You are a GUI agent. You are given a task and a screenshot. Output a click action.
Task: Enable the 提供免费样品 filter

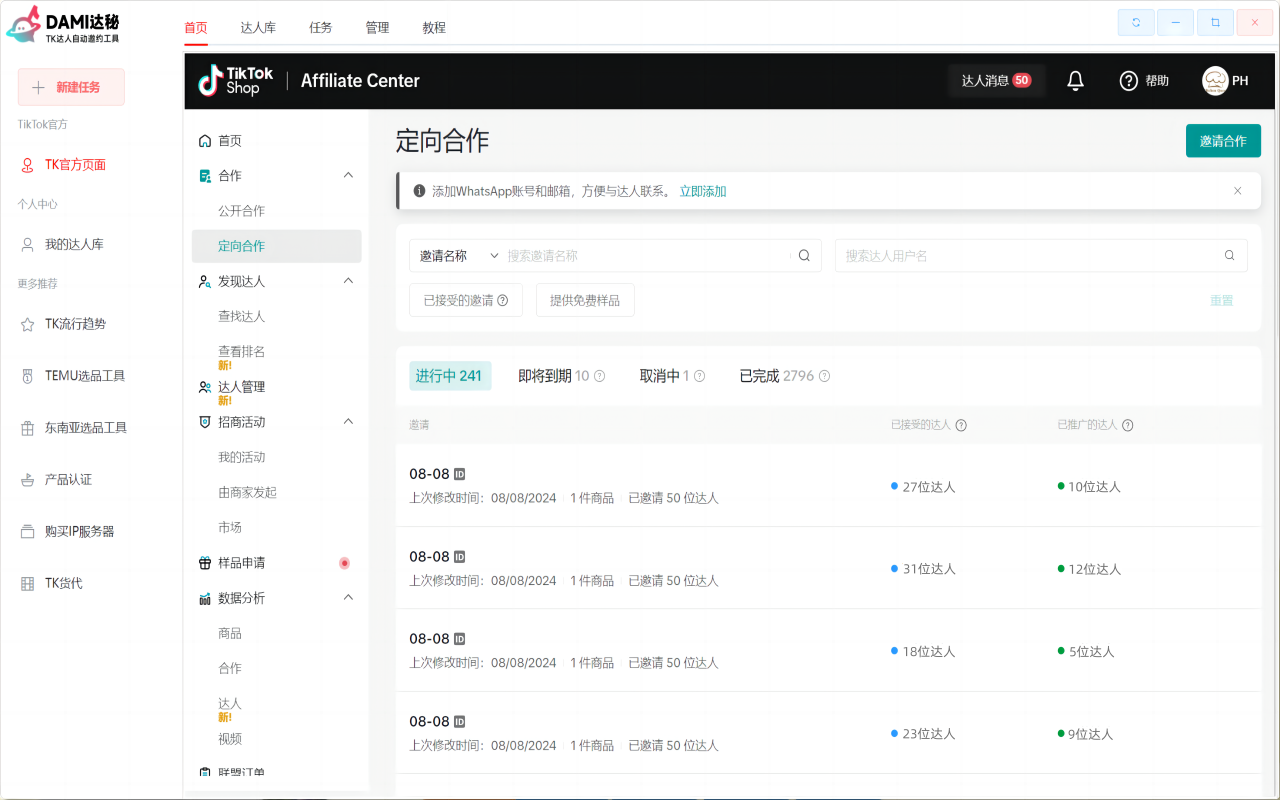point(585,299)
